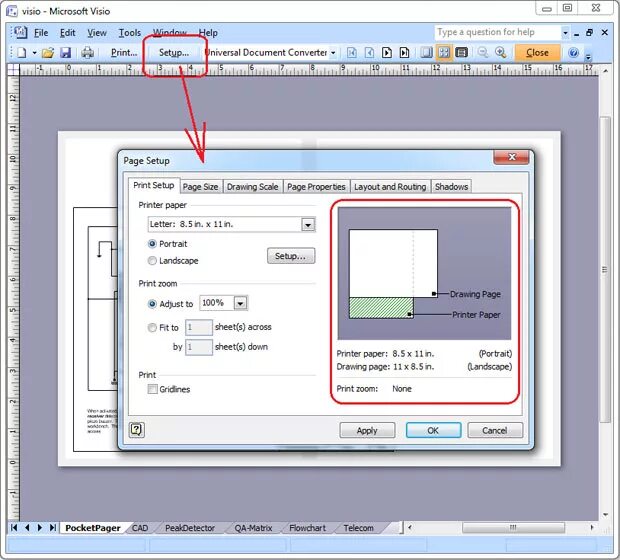The width and height of the screenshot is (620, 560).
Task: Open the Tools menu
Action: tap(130, 33)
